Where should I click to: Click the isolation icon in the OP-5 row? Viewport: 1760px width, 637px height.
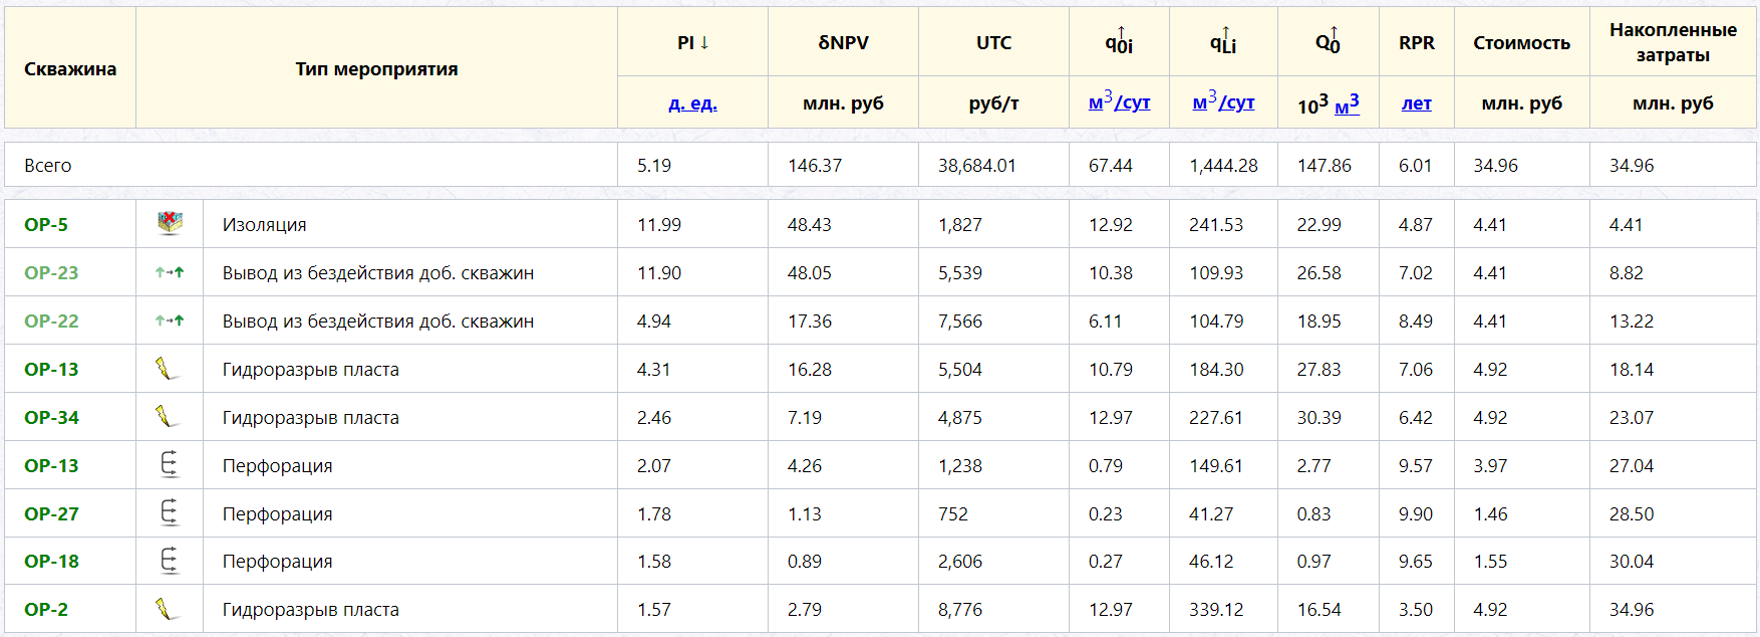tap(170, 224)
